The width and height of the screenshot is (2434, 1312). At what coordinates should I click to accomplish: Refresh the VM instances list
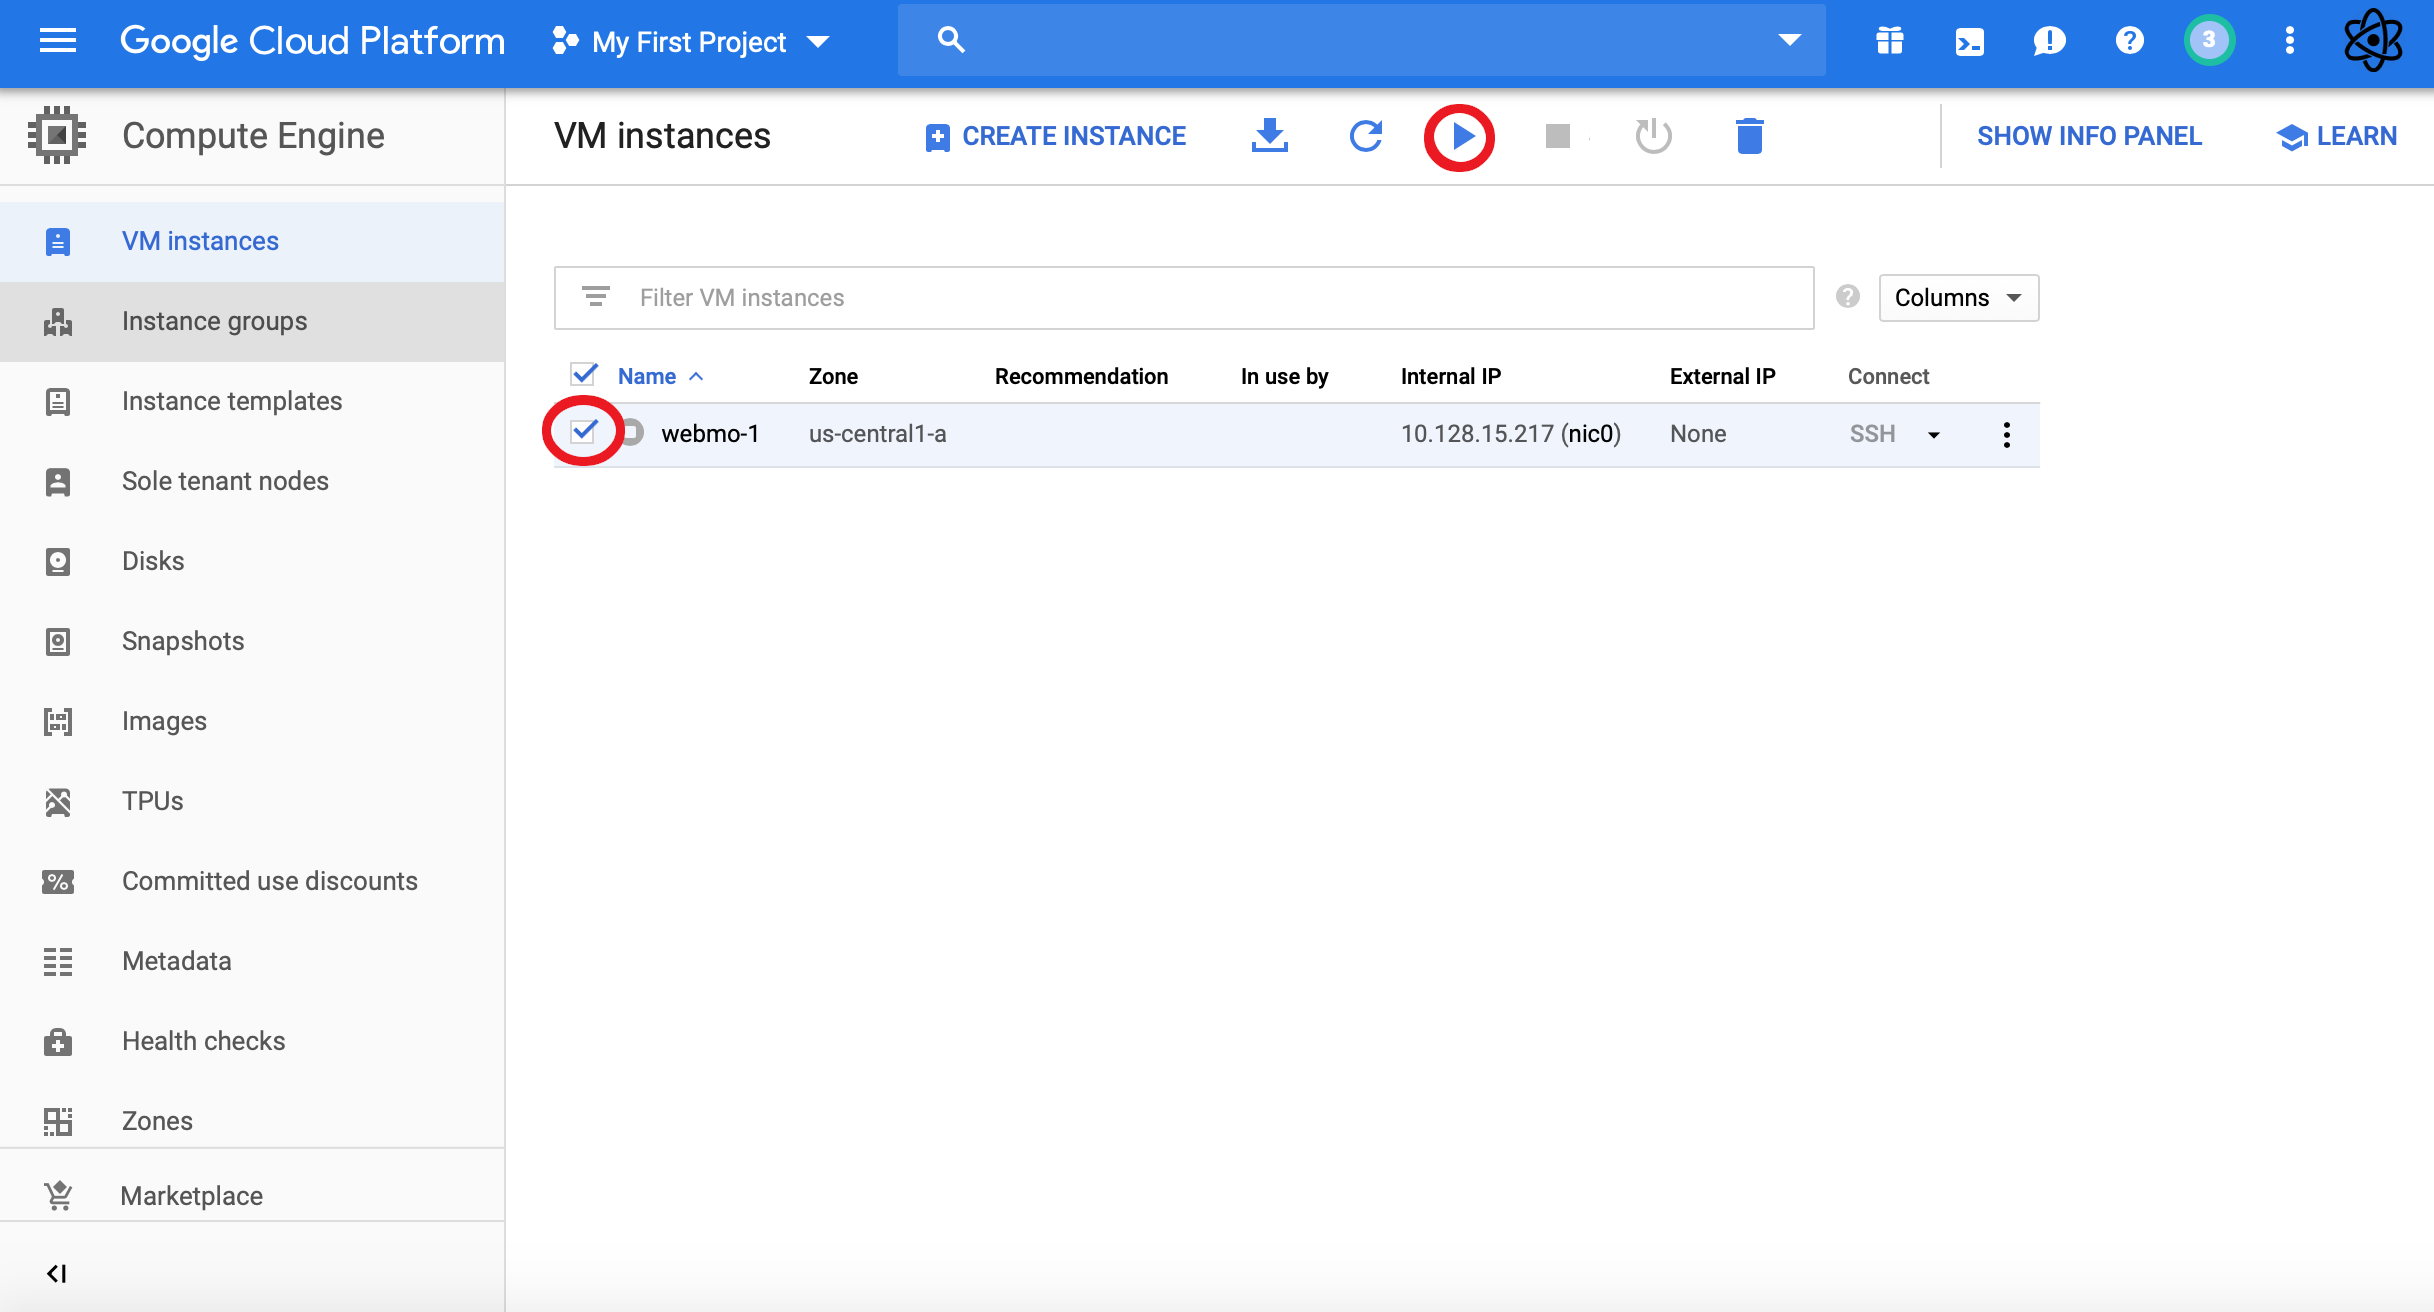(x=1366, y=136)
